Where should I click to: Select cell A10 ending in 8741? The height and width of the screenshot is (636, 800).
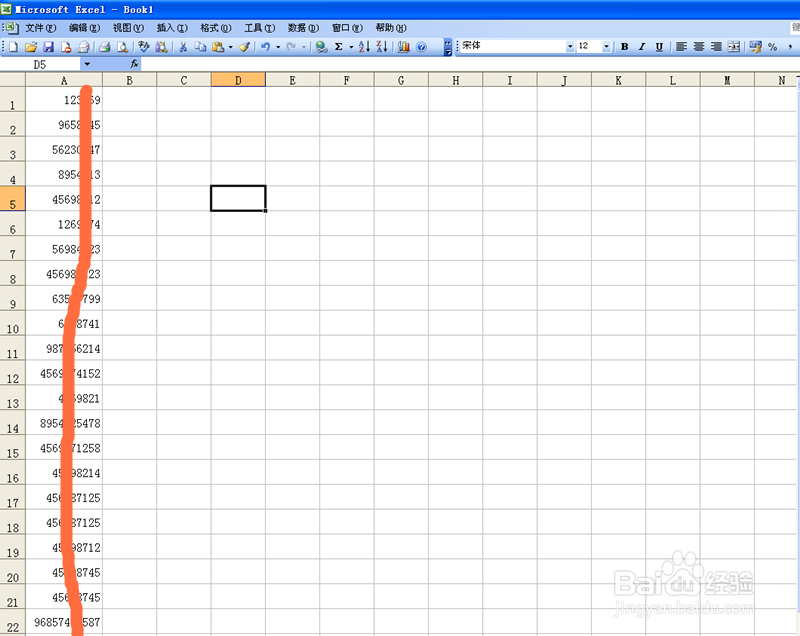pos(64,323)
